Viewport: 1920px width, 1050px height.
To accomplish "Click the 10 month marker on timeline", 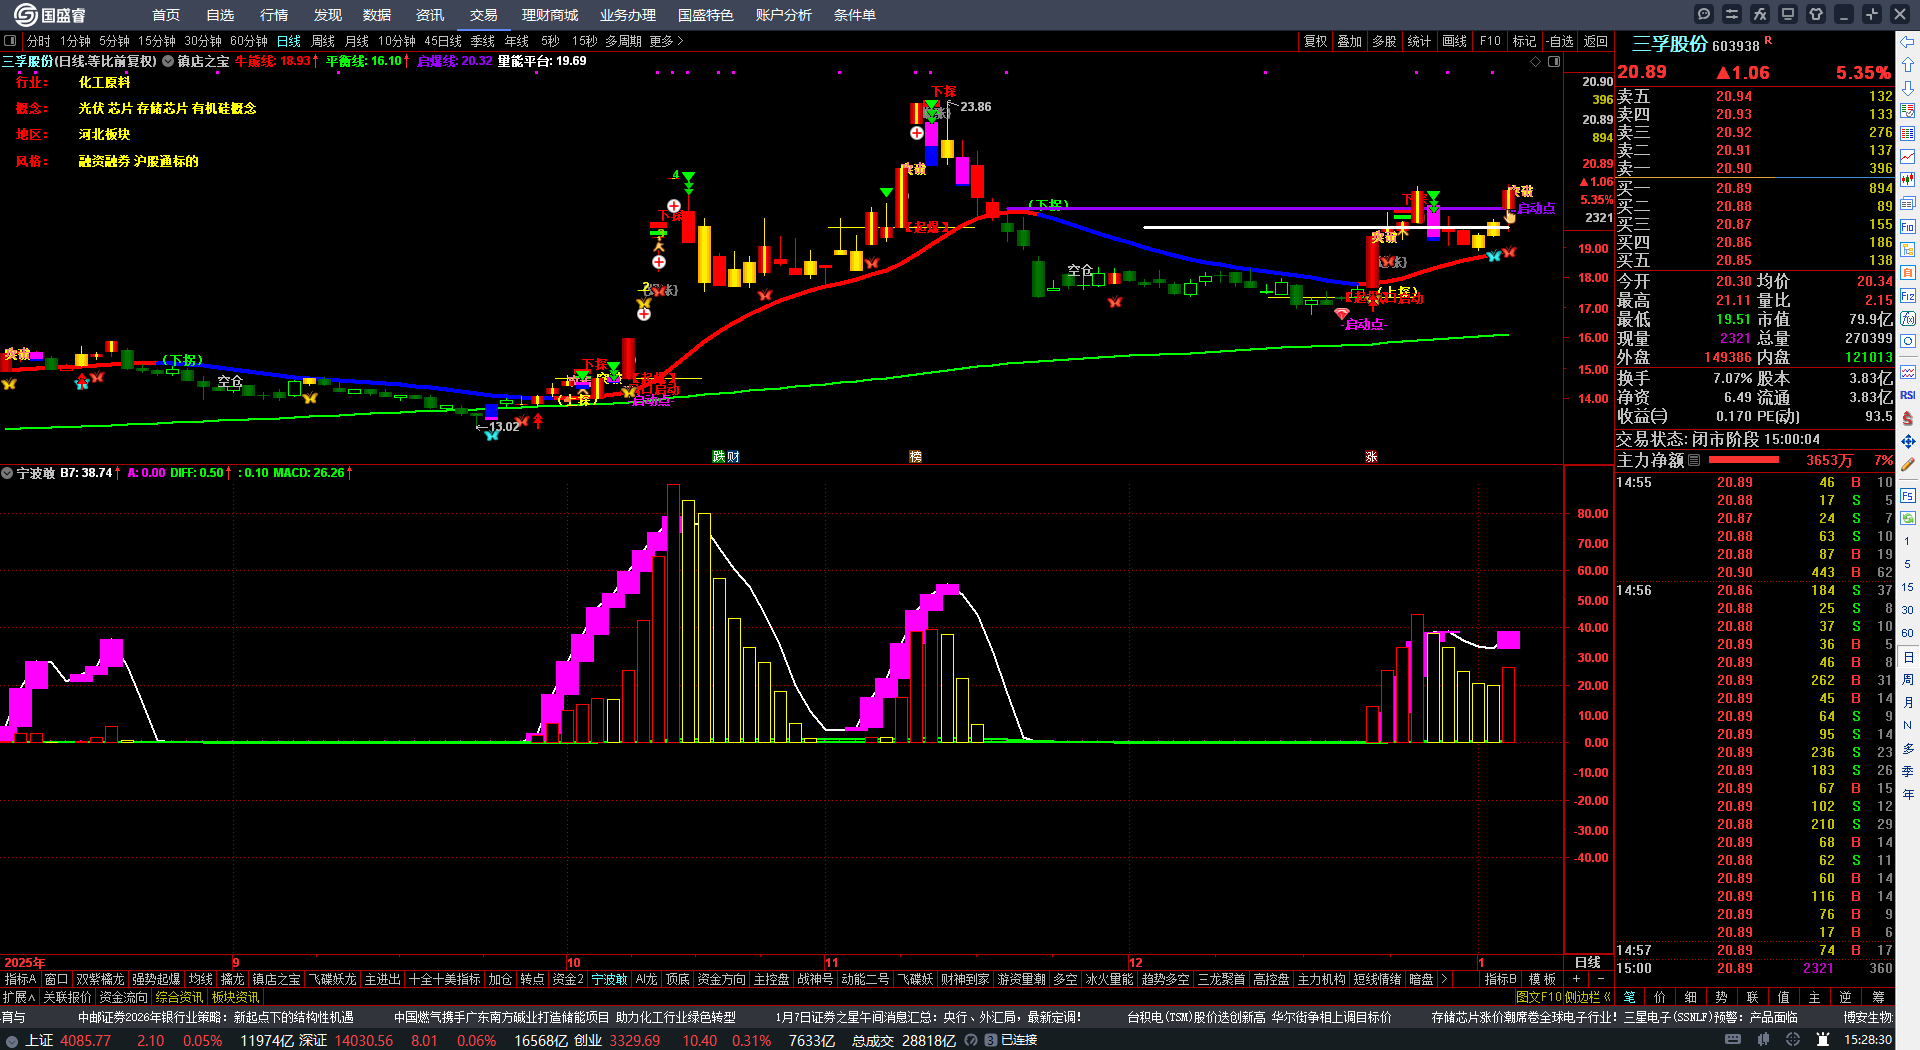I will click(573, 963).
